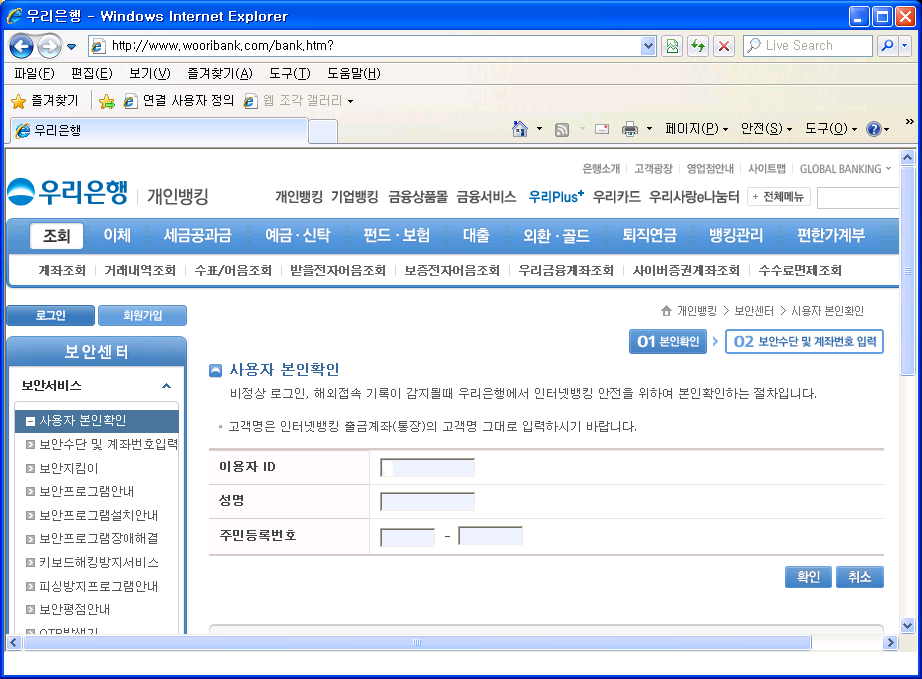The width and height of the screenshot is (922, 679).
Task: Click the horizontal scrollbar right arrow
Action: 890,643
